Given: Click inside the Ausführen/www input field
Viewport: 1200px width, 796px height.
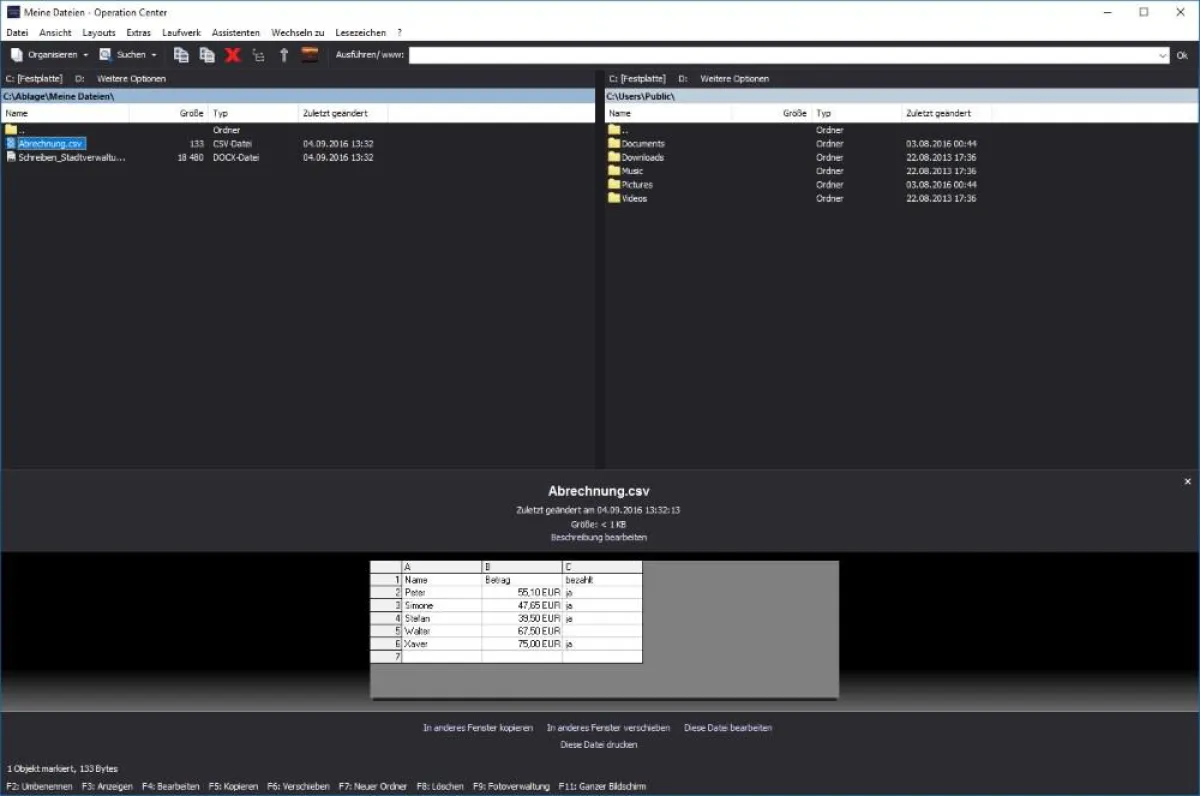Looking at the screenshot, I should point(700,55).
